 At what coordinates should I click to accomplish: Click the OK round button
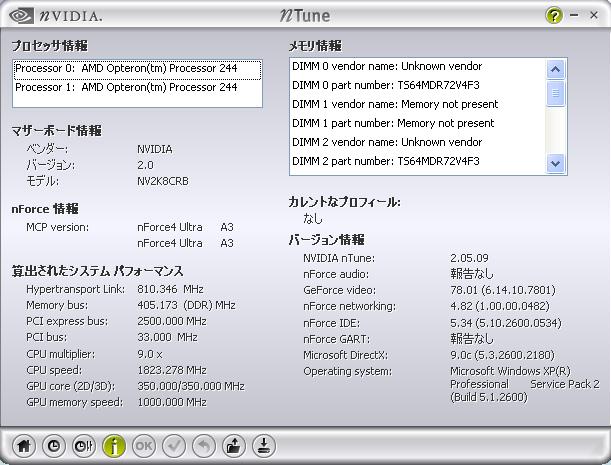(144, 446)
